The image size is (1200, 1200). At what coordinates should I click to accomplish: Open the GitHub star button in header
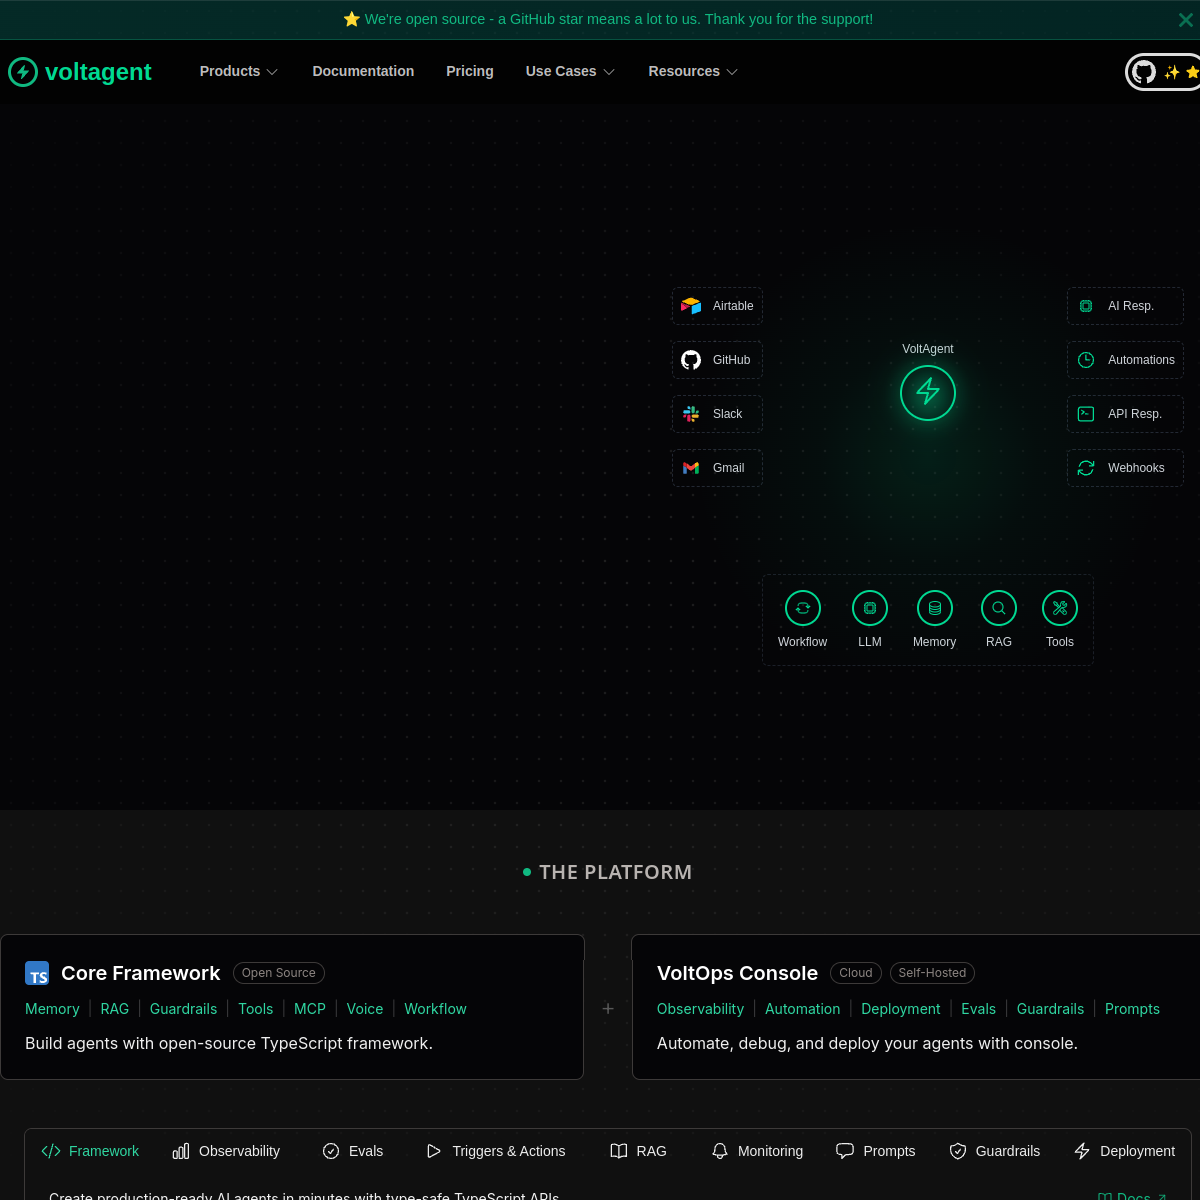tap(1163, 72)
